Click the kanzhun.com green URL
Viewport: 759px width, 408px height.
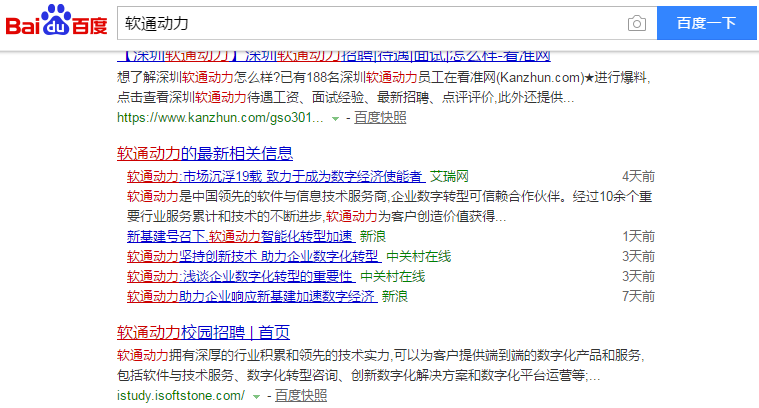point(220,118)
